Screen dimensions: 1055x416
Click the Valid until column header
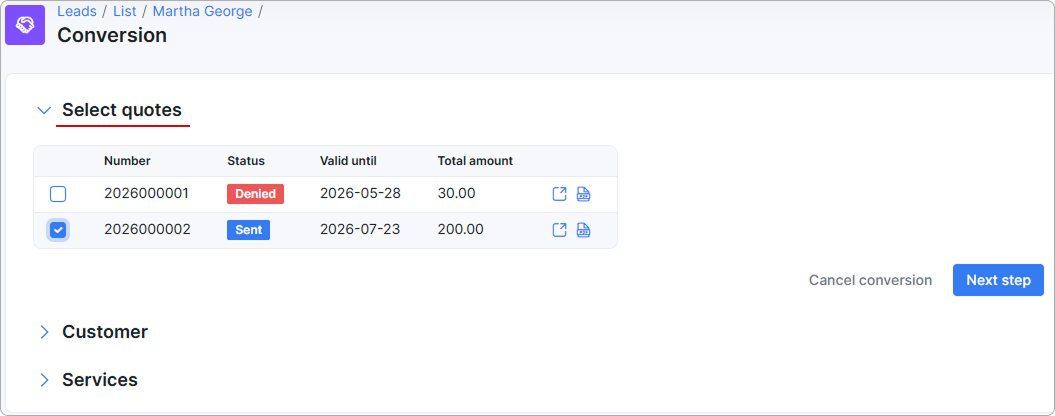(348, 161)
